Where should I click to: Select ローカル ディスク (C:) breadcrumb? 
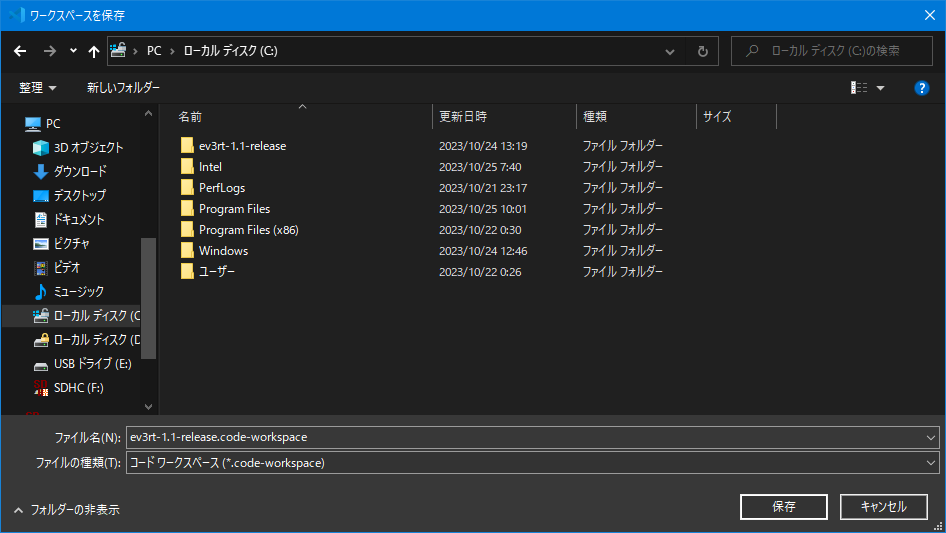(x=230, y=51)
